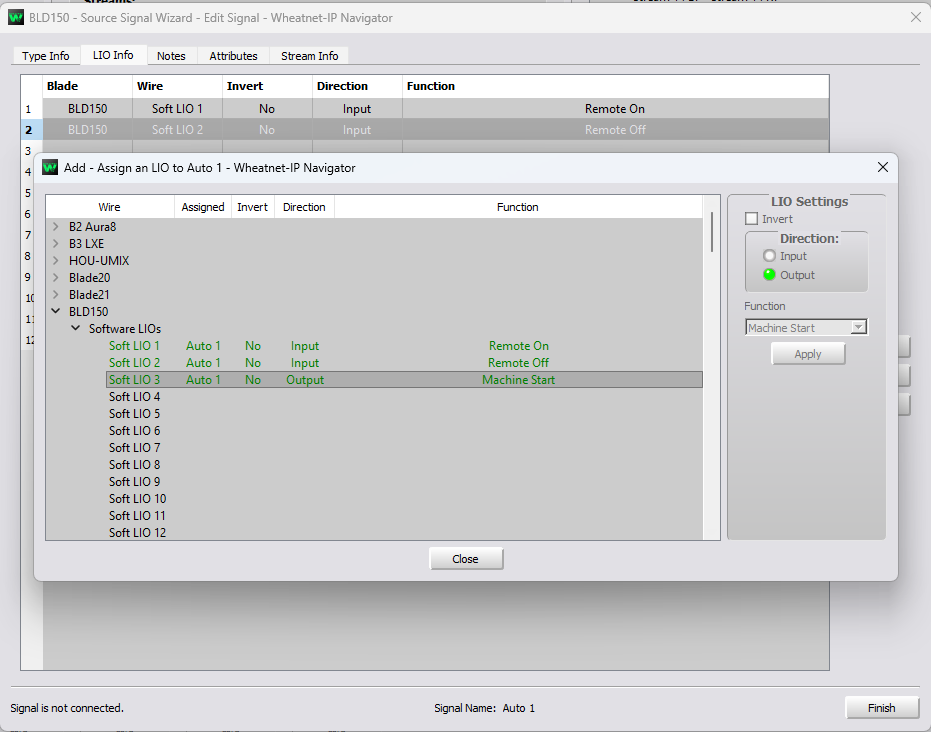Click the Remote Off function of Soft LIO 2 in tree

click(x=518, y=363)
